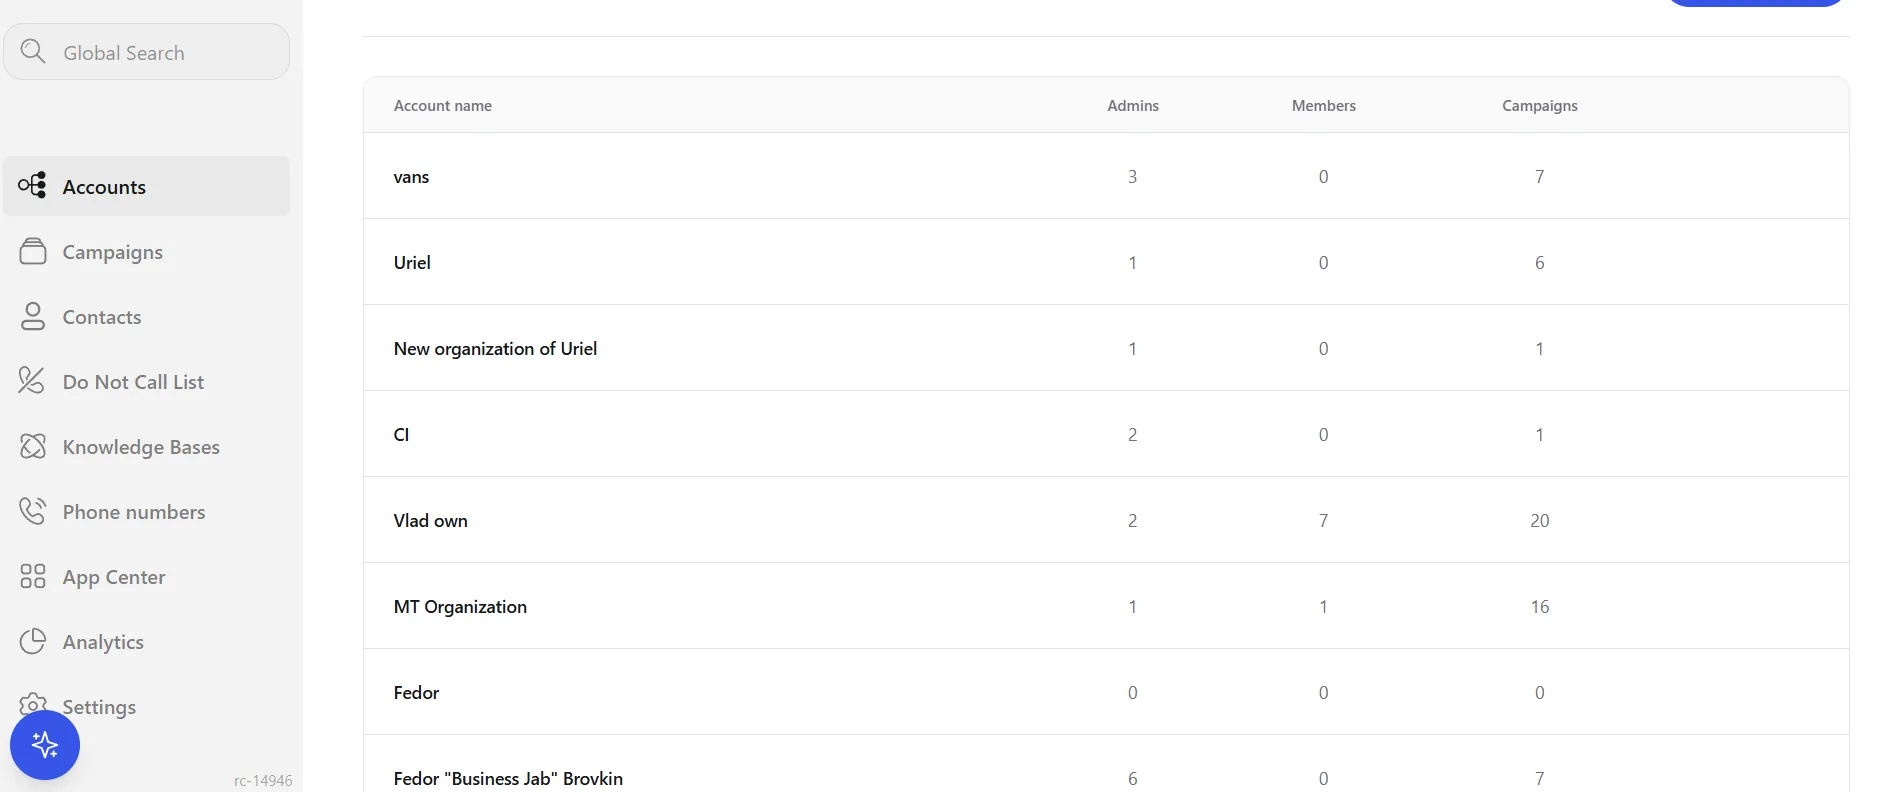Click the Do Not Call List phone icon
The image size is (1893, 792).
(32, 380)
